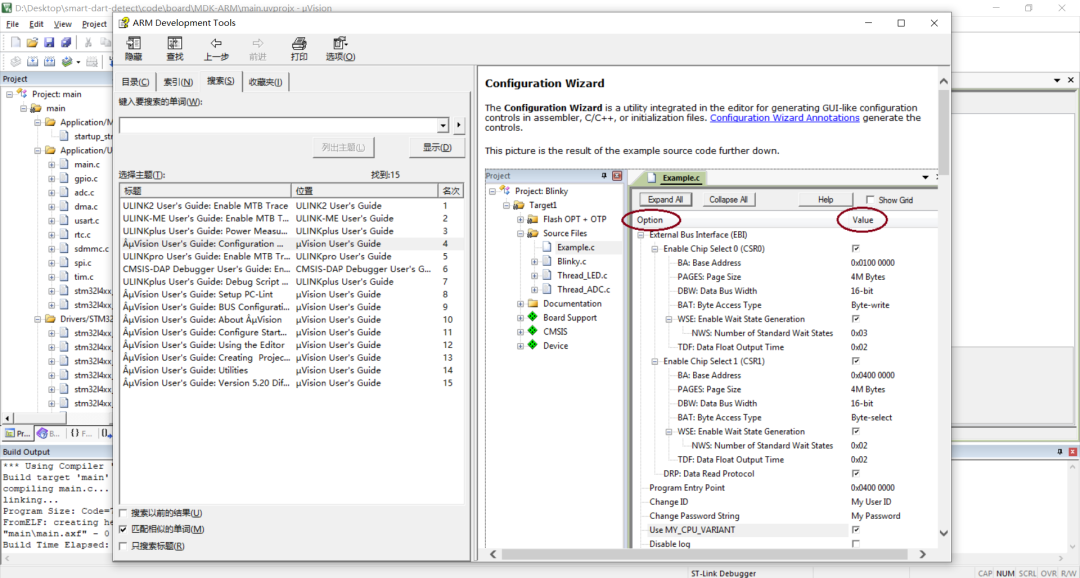Click the Save All icon in µVision toolbar

pyautogui.click(x=65, y=43)
